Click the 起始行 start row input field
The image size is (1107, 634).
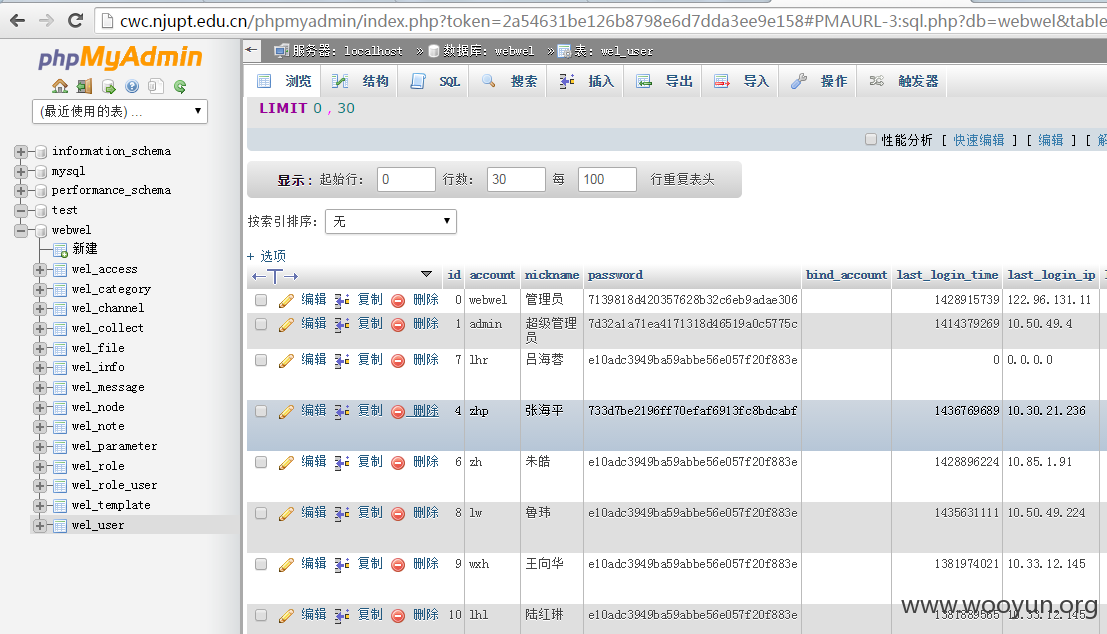pyautogui.click(x=406, y=179)
